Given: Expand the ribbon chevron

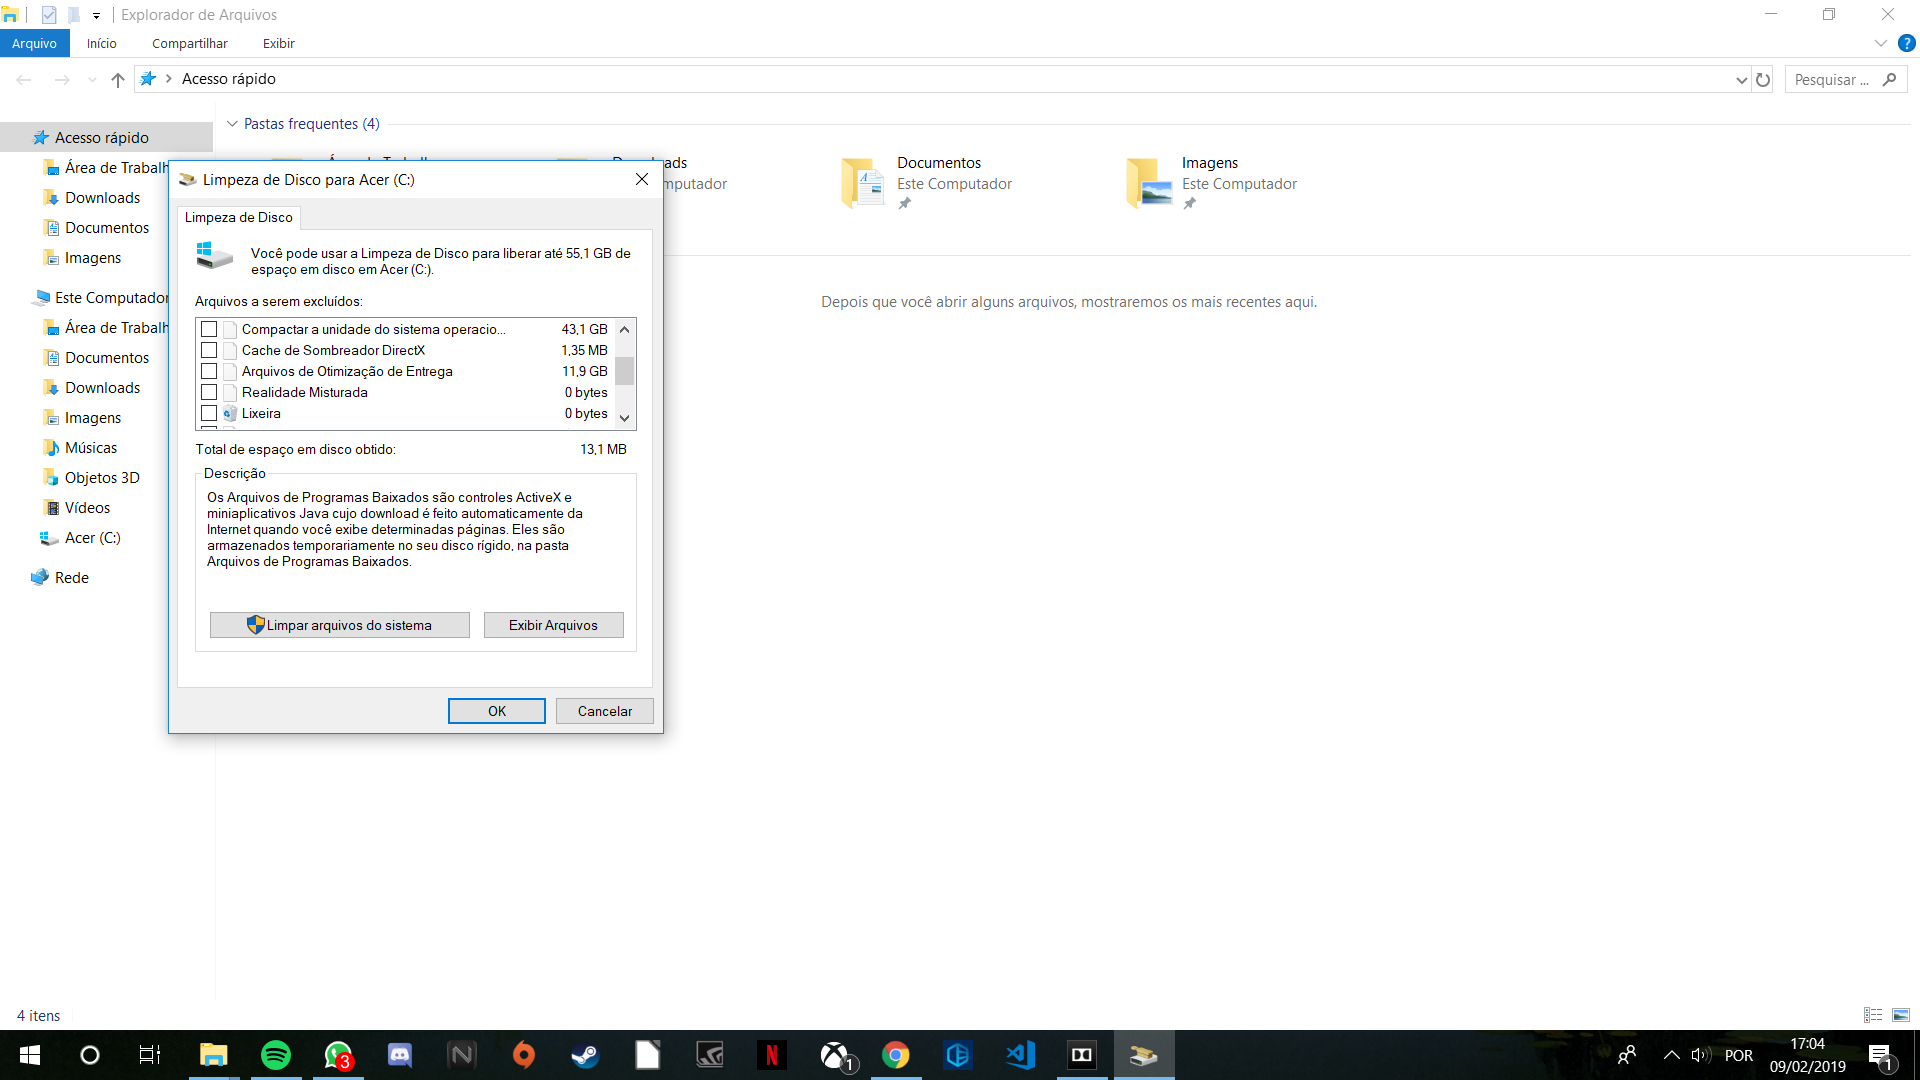Looking at the screenshot, I should [x=1880, y=43].
